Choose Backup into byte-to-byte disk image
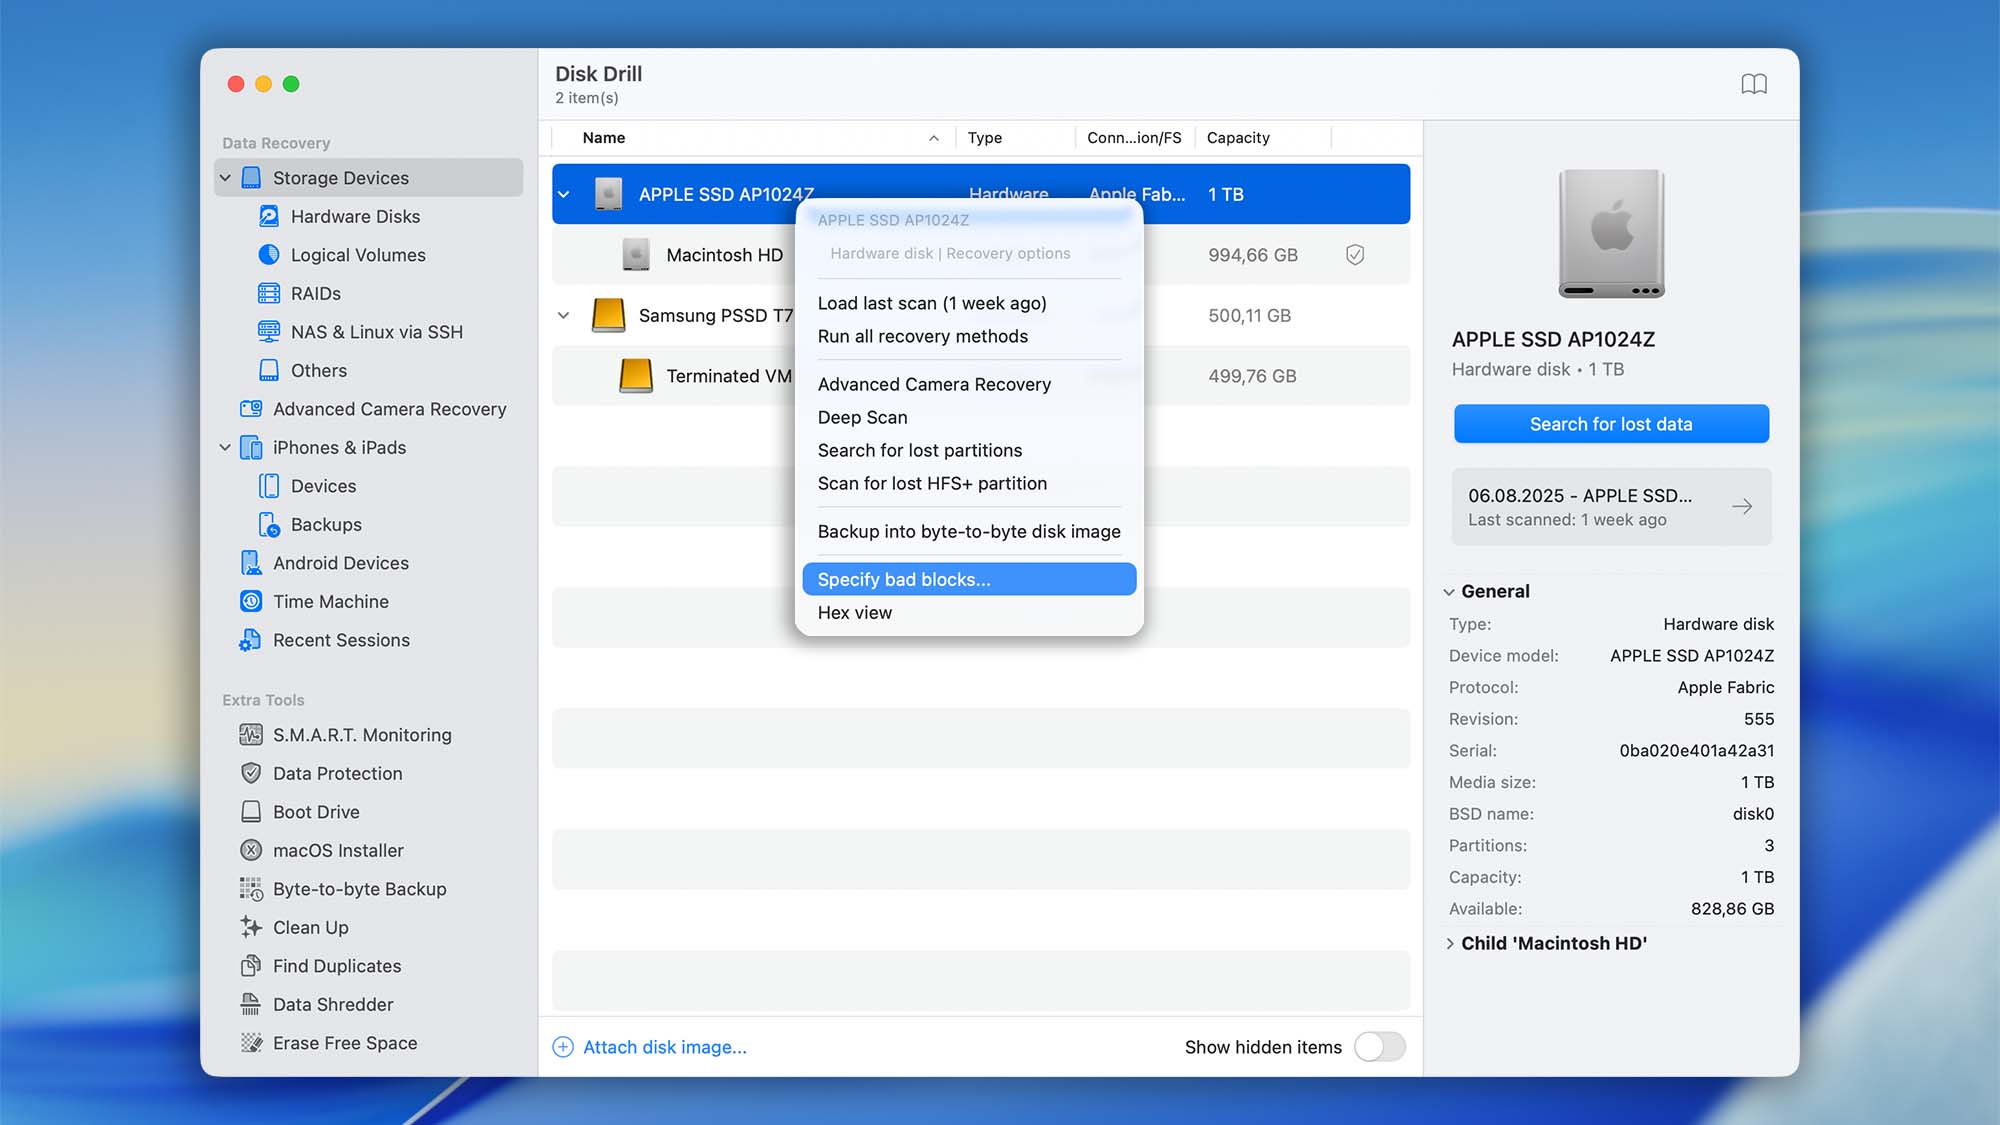Viewport: 2000px width, 1125px height. click(x=969, y=531)
